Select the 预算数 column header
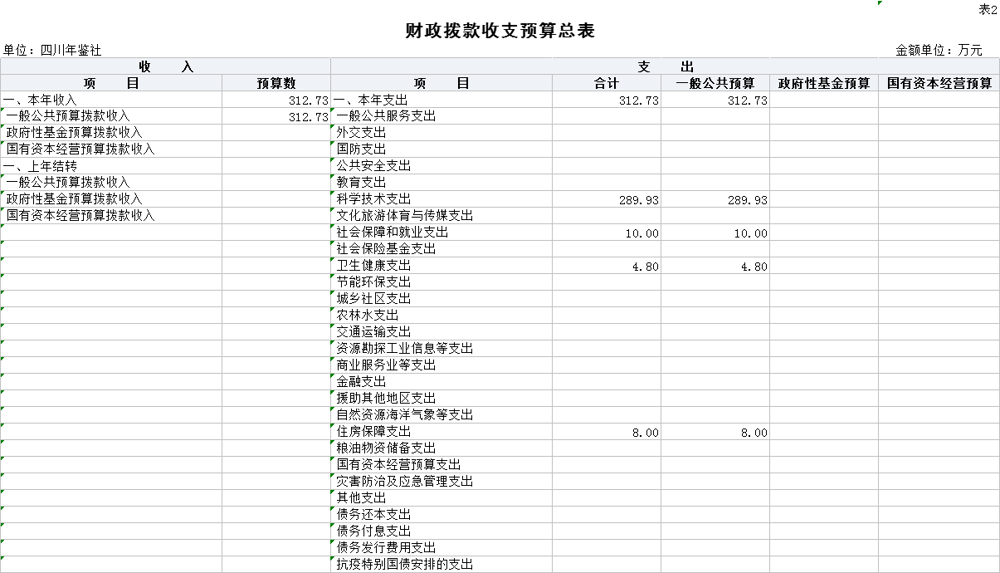1000x573 pixels. pyautogui.click(x=276, y=84)
